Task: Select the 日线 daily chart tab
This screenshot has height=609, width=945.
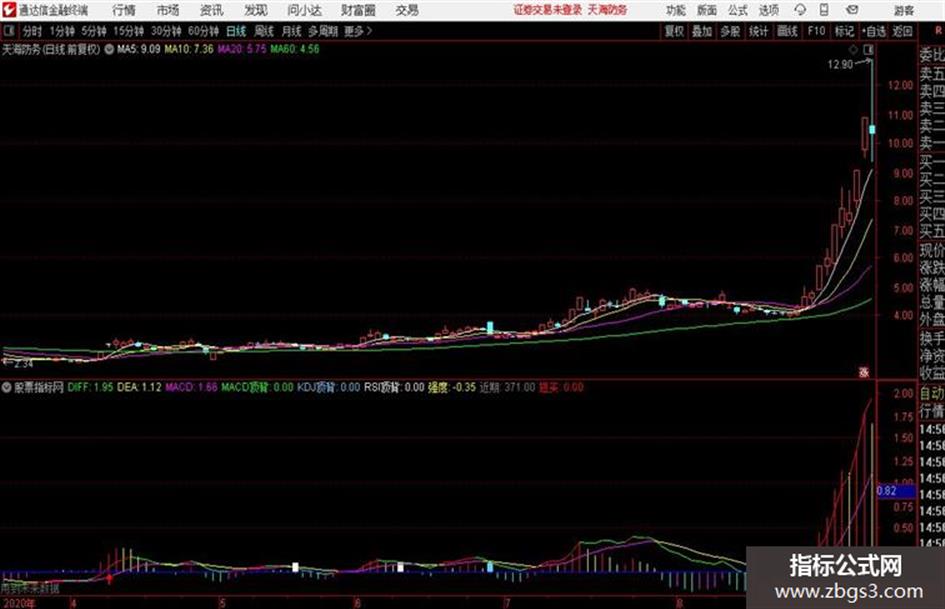Action: coord(236,31)
